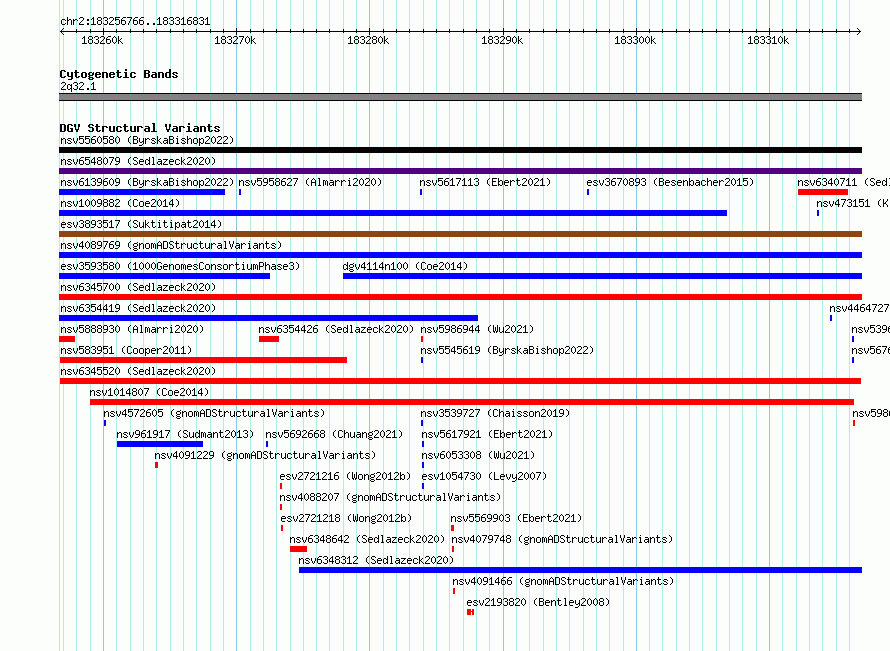The width and height of the screenshot is (890, 651).
Task: Click the nsv5986944 (Wu2021) label
Action: coord(477,329)
